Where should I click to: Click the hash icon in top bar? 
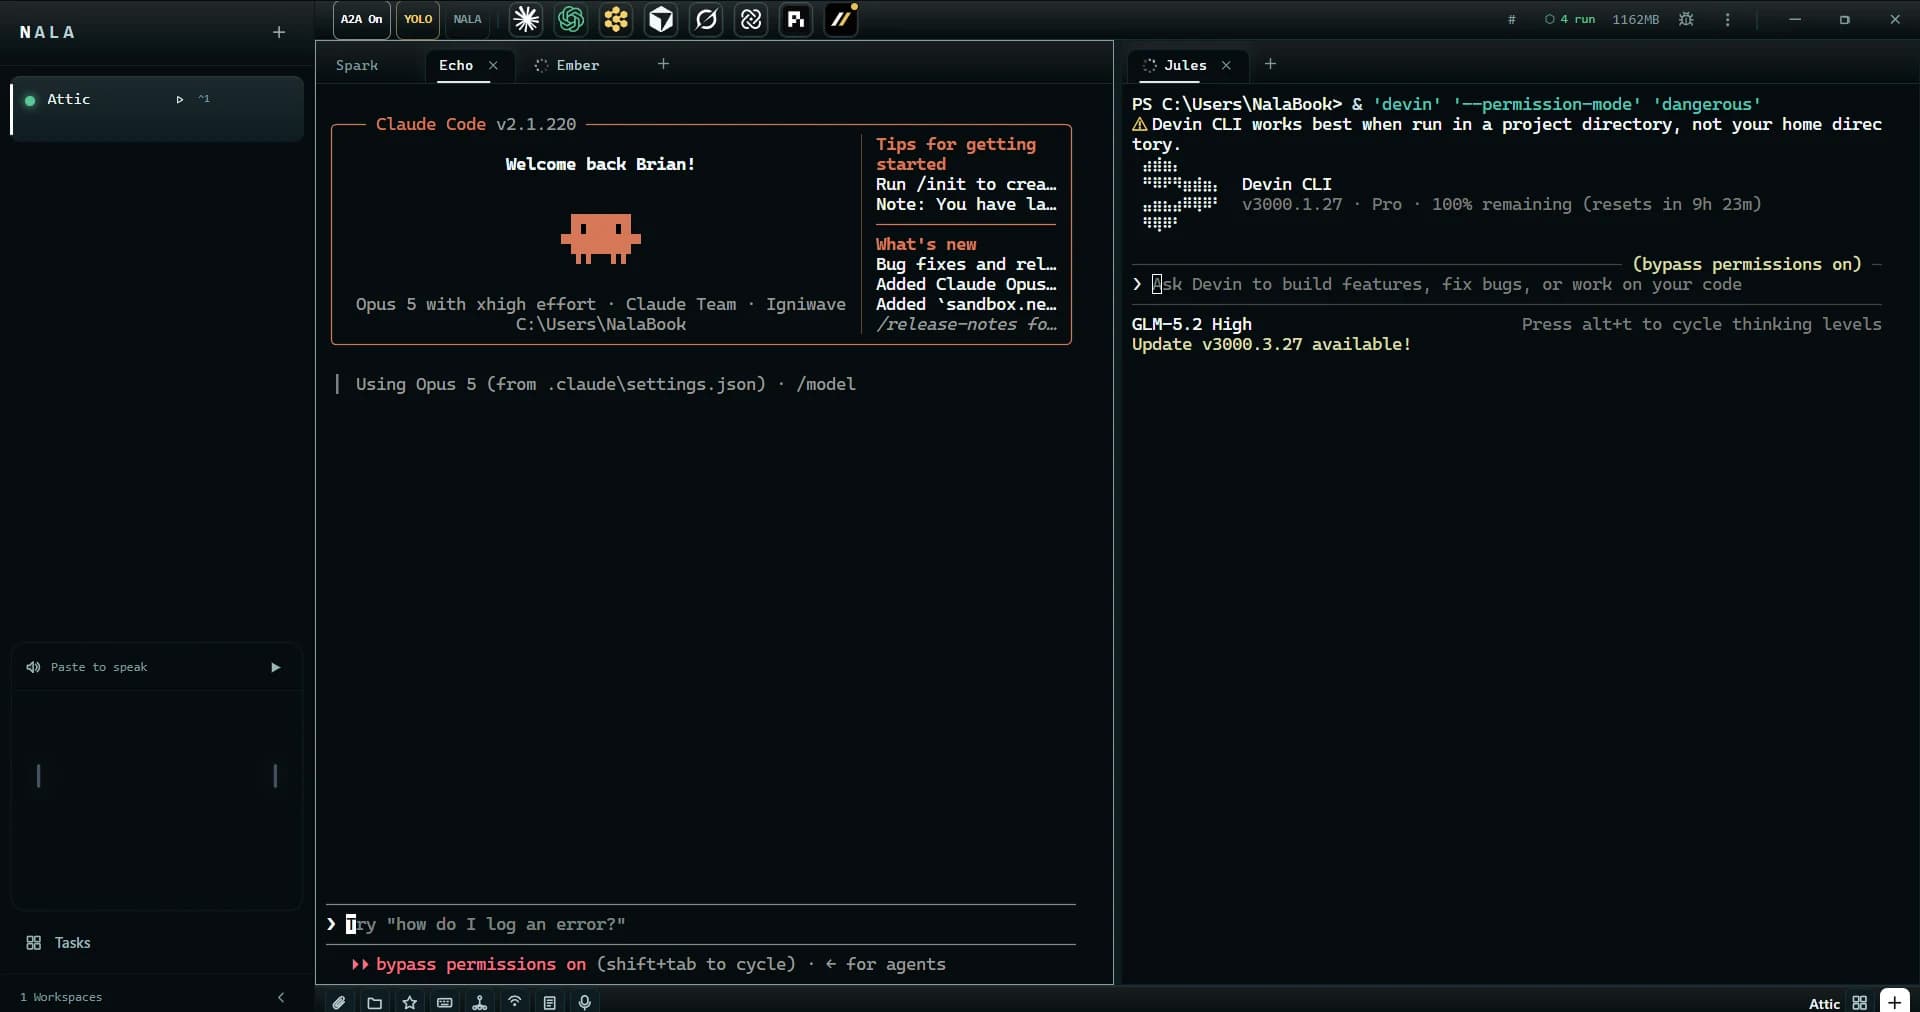[1511, 19]
